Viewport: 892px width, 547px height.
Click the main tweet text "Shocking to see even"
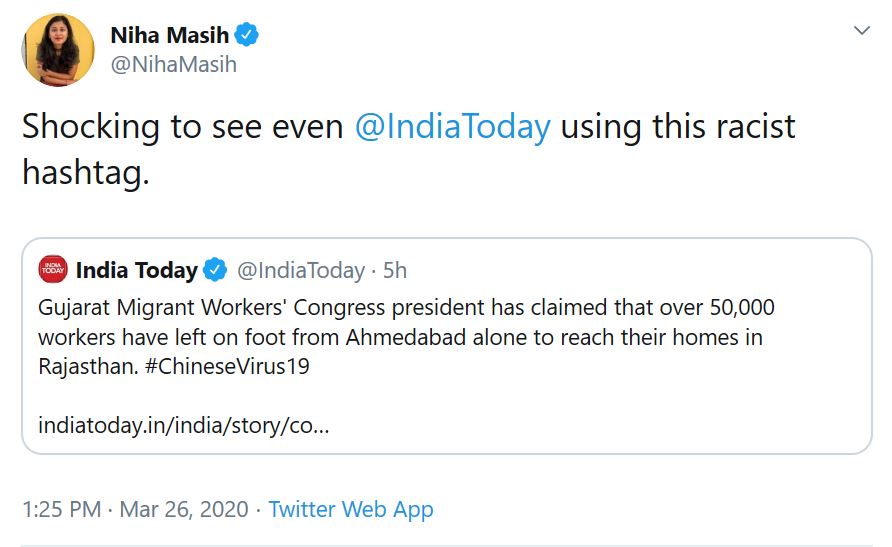coord(182,127)
